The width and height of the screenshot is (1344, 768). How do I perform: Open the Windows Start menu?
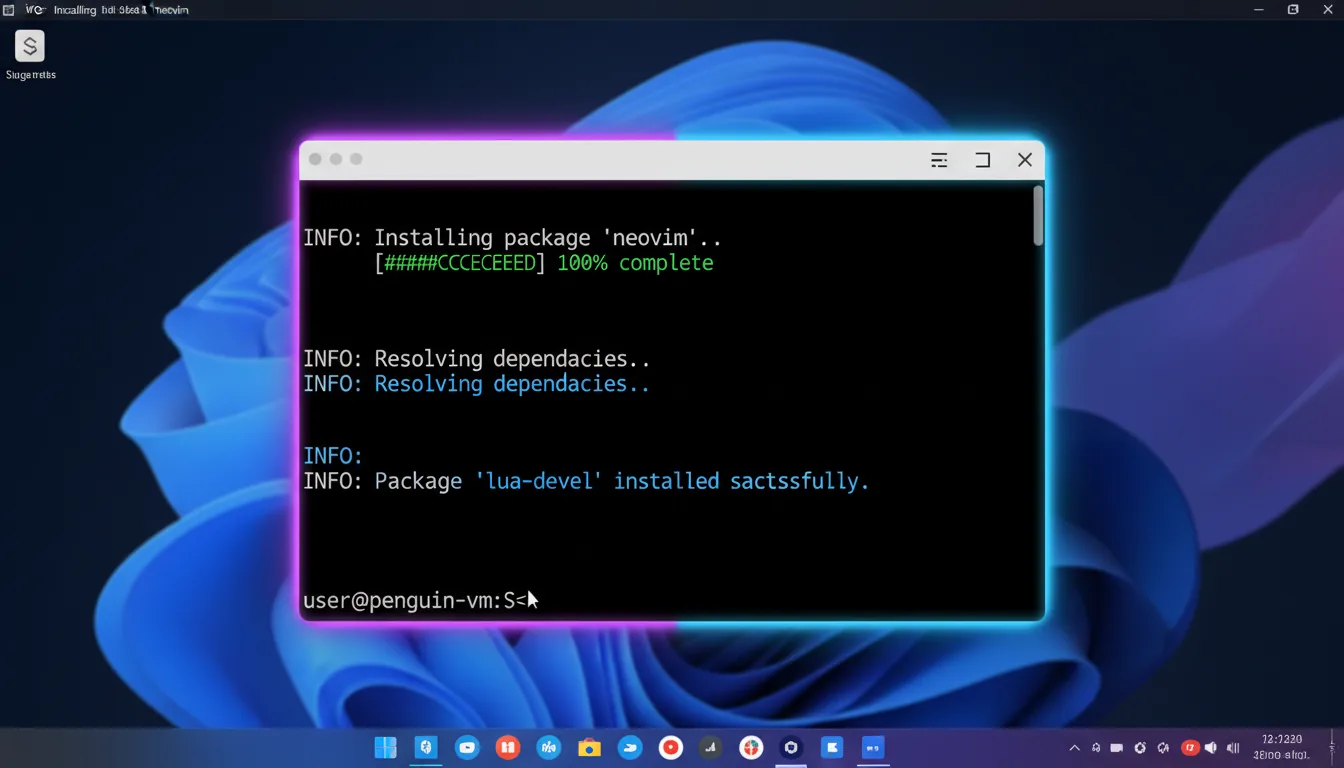tap(385, 747)
